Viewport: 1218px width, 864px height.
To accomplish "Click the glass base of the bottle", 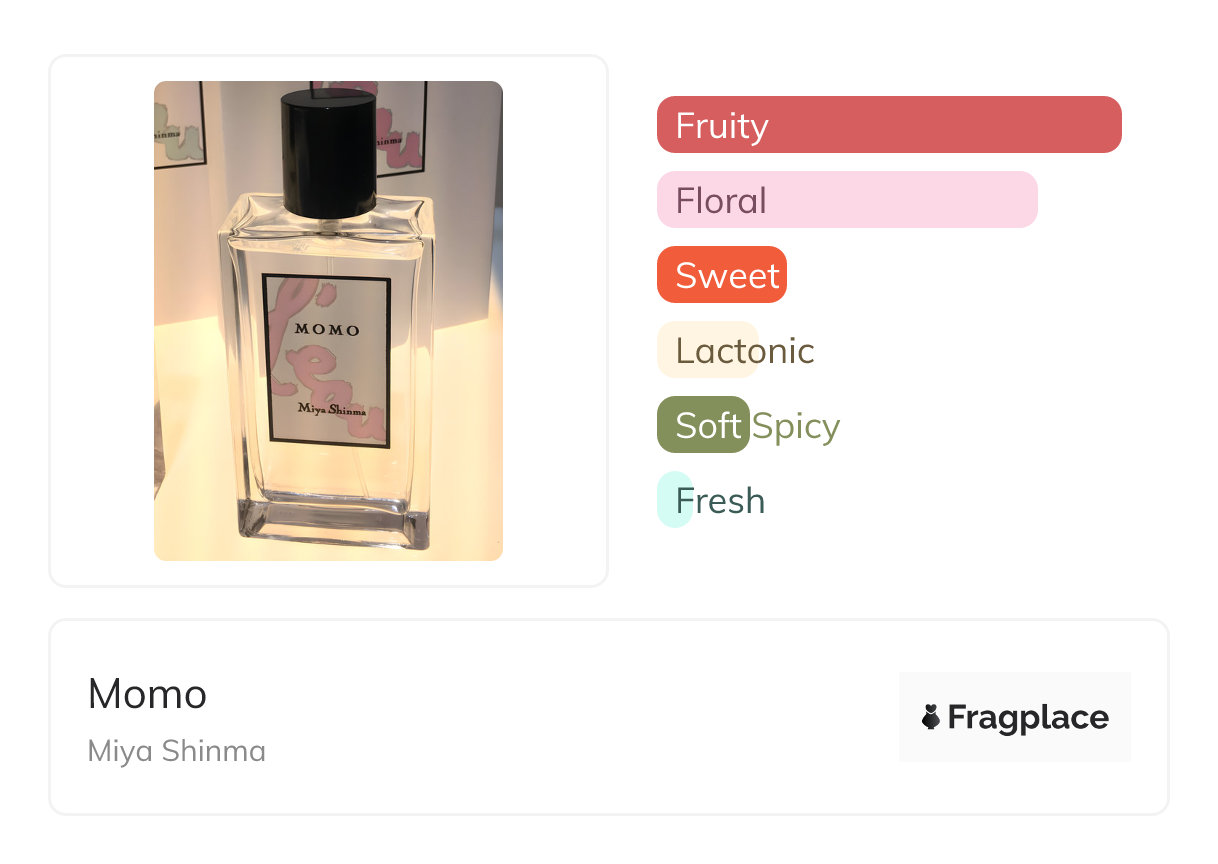I will pyautogui.click(x=330, y=522).
